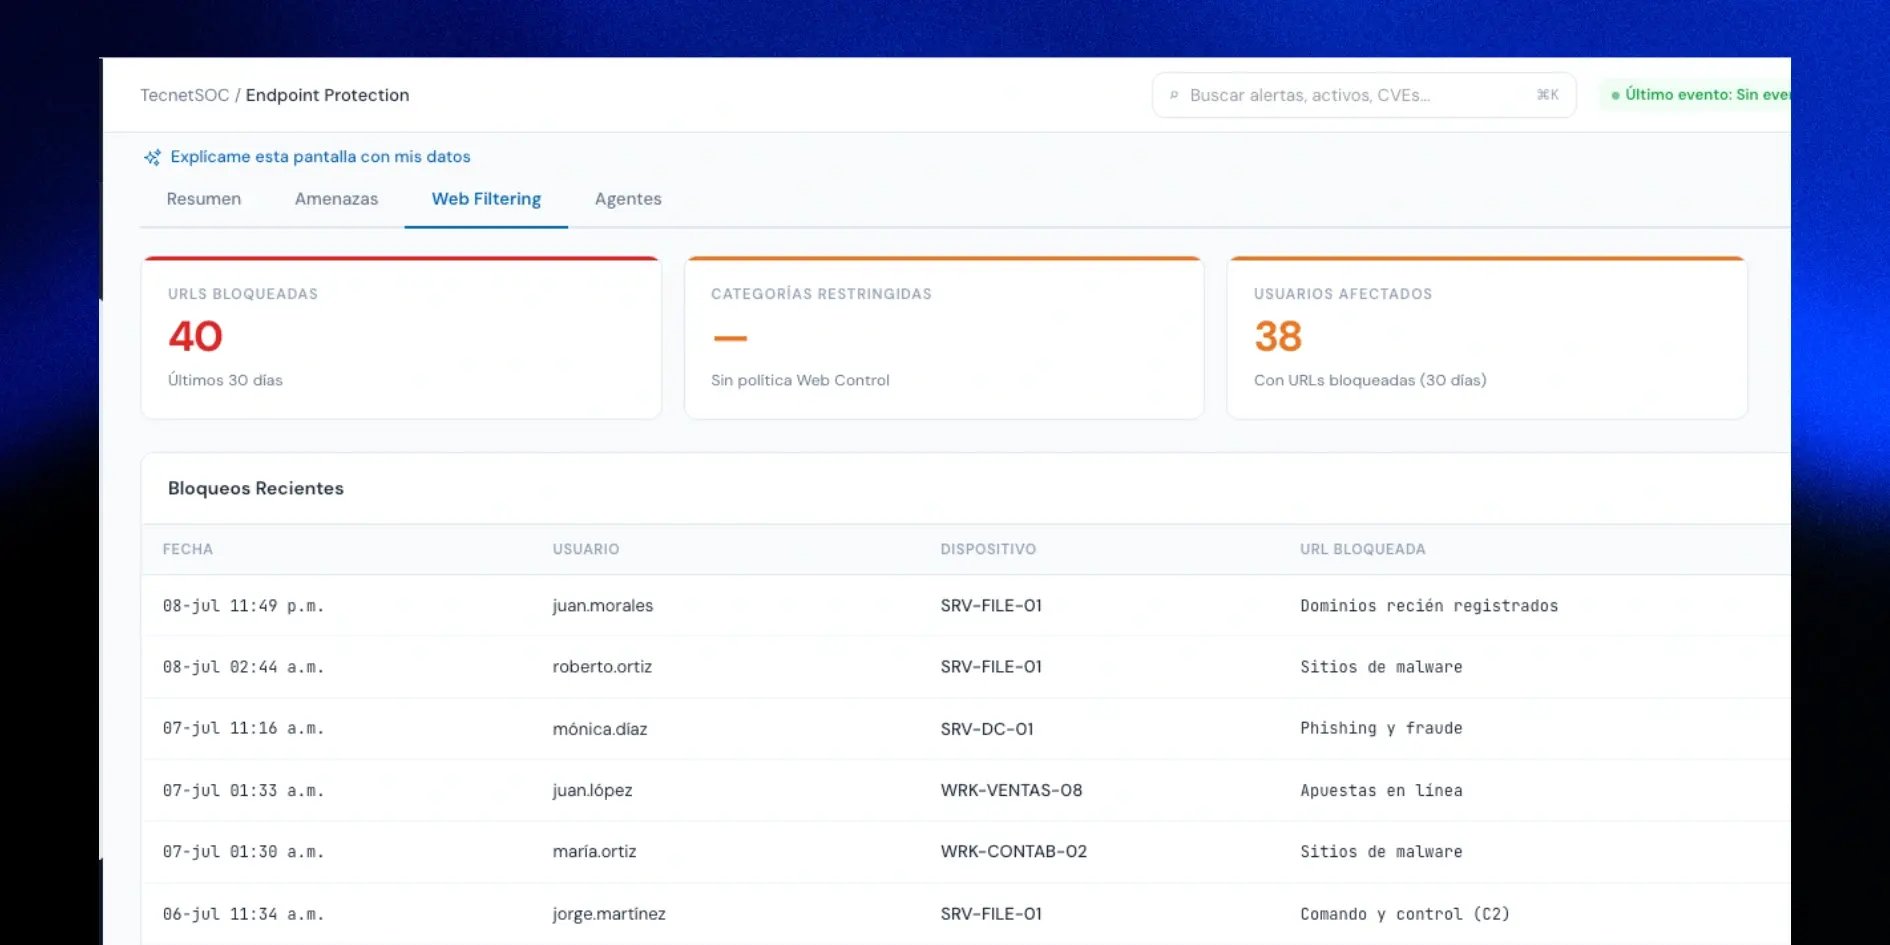Switch to the Amenazas tab
1890x945 pixels.
tap(336, 199)
